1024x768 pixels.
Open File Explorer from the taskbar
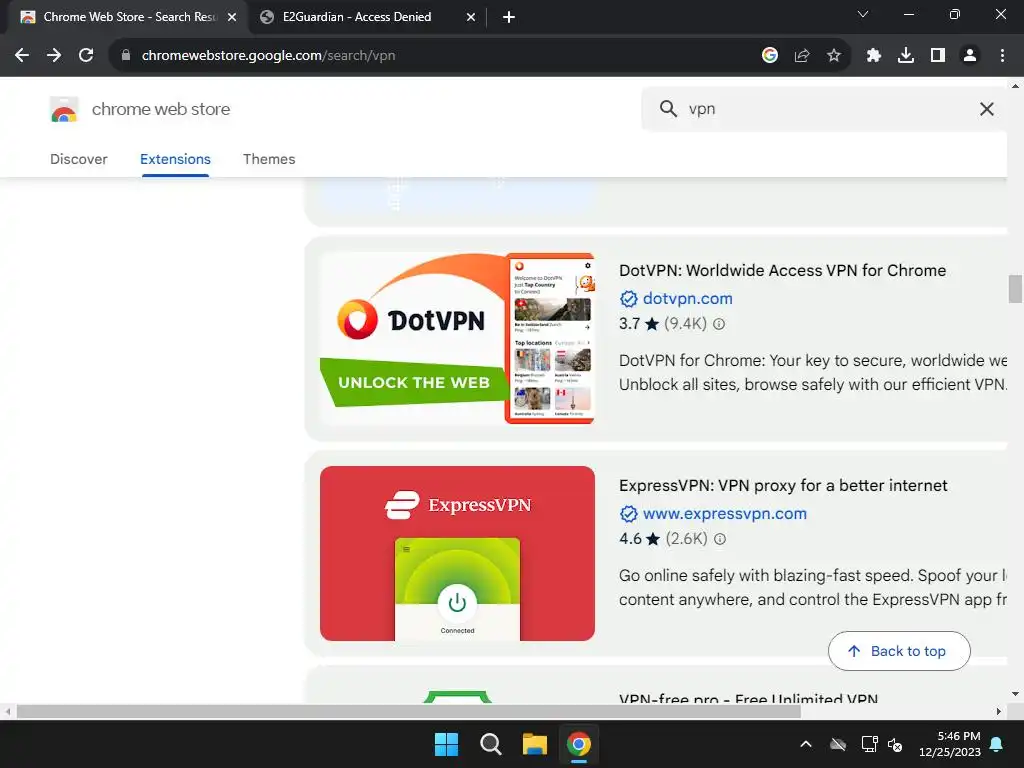[534, 744]
